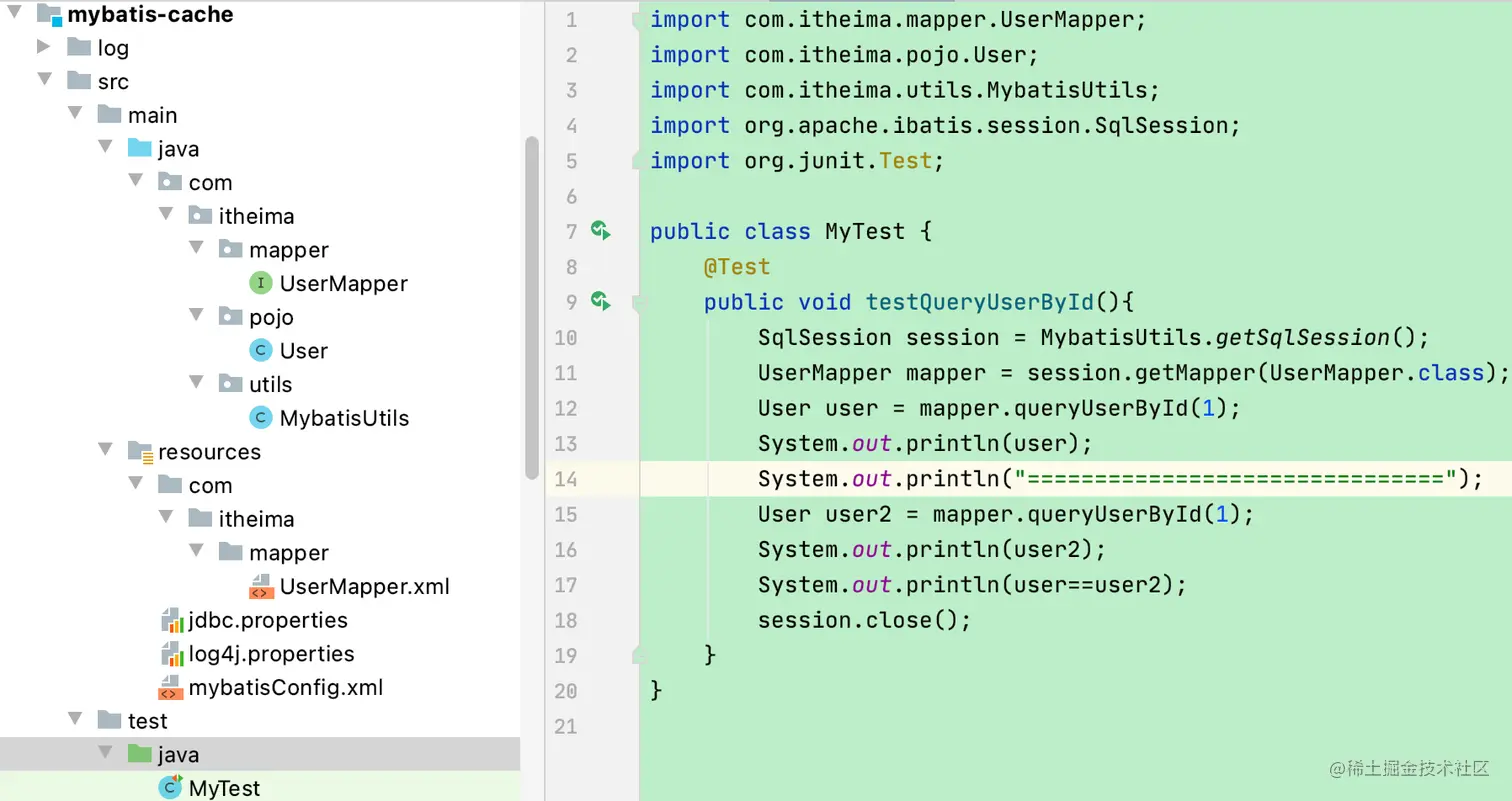
Task: Click the fold marker at line 5
Action: click(638, 160)
